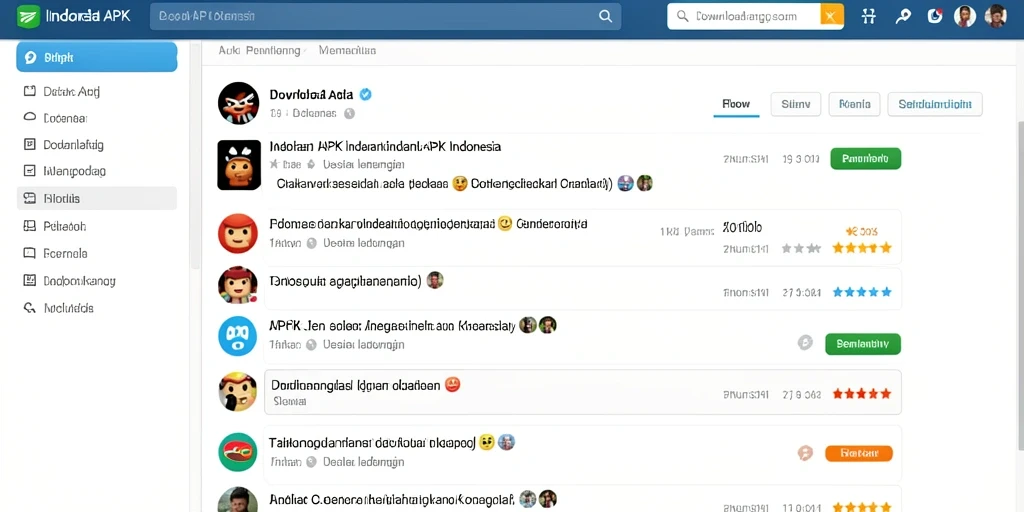1024x512 pixels.
Task: Open the red round Pdomeedankar app icon
Action: 238,233
